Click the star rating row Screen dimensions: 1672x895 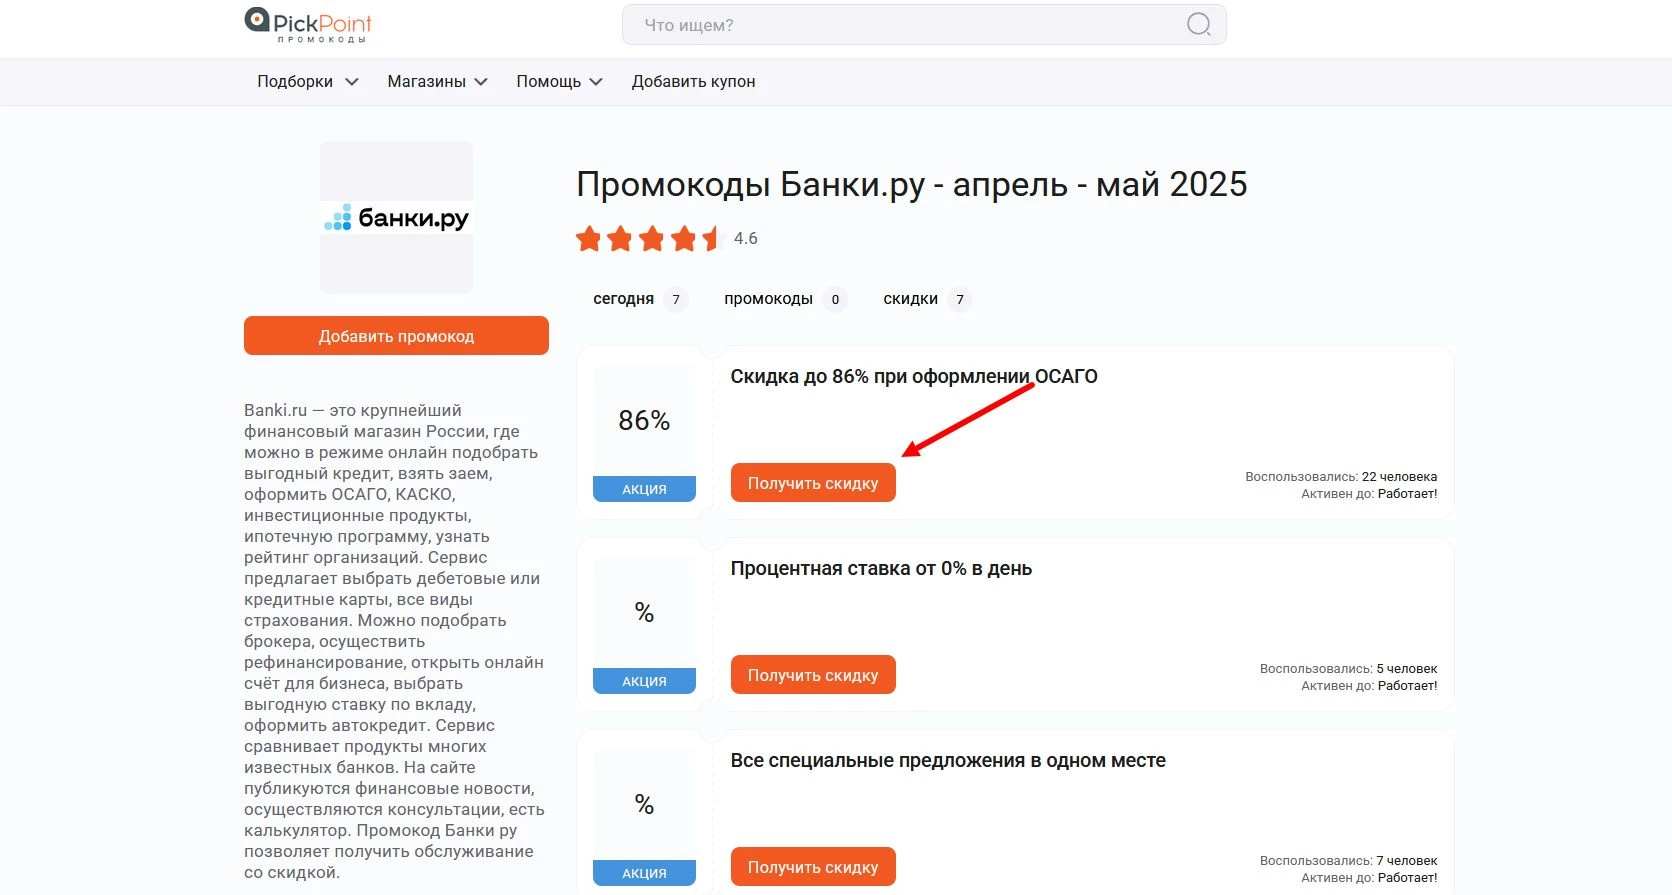[x=648, y=239]
